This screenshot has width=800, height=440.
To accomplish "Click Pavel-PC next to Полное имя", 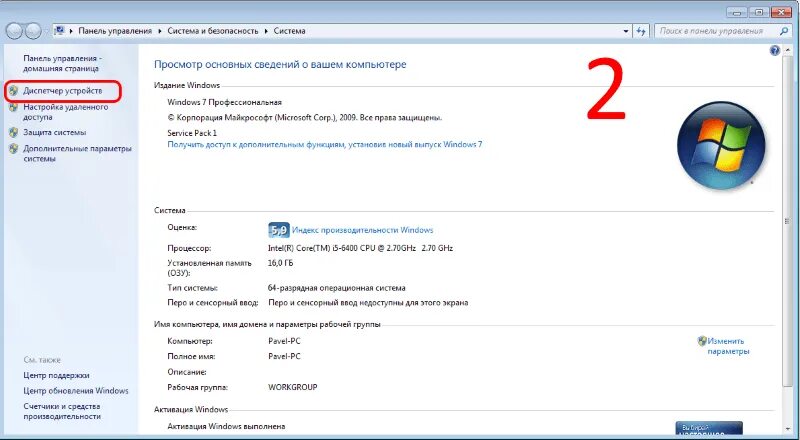I will click(x=284, y=356).
